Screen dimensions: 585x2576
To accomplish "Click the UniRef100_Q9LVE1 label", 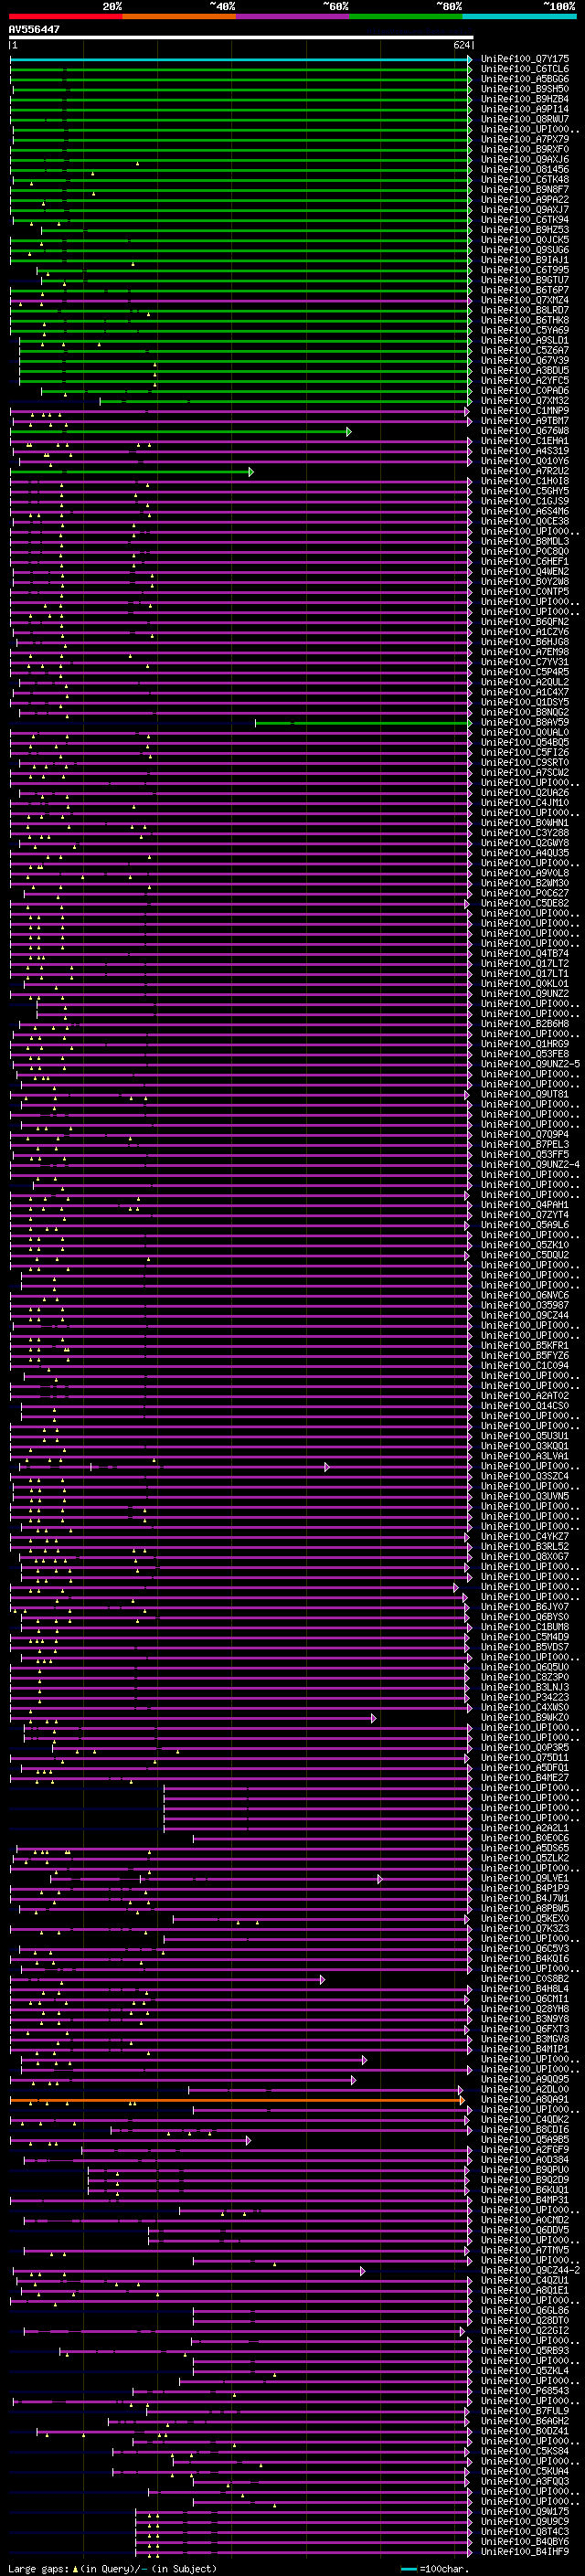I will (525, 1878).
